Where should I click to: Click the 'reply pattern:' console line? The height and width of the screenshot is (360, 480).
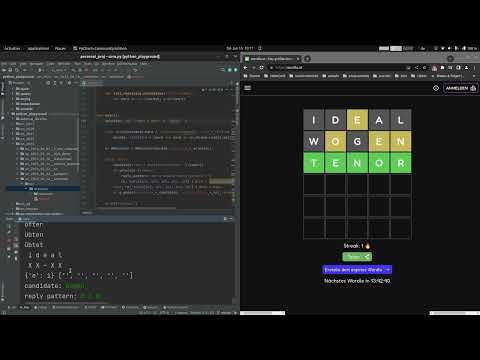click(x=63, y=296)
